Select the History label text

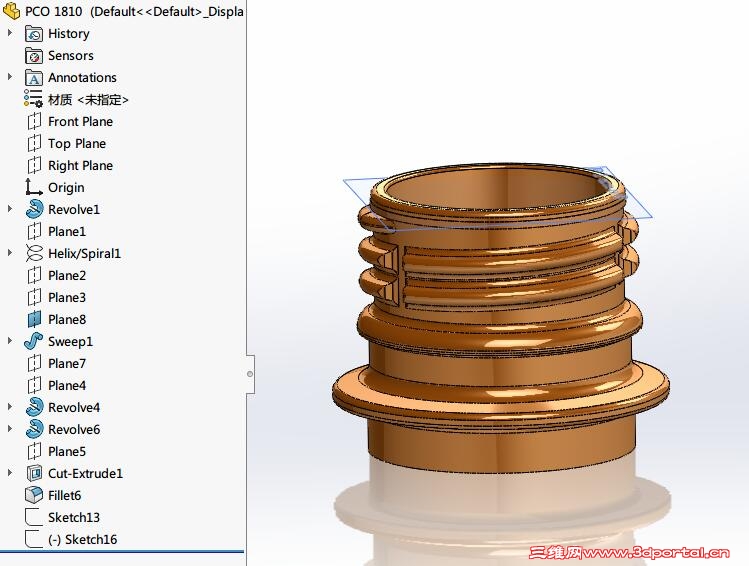(69, 34)
